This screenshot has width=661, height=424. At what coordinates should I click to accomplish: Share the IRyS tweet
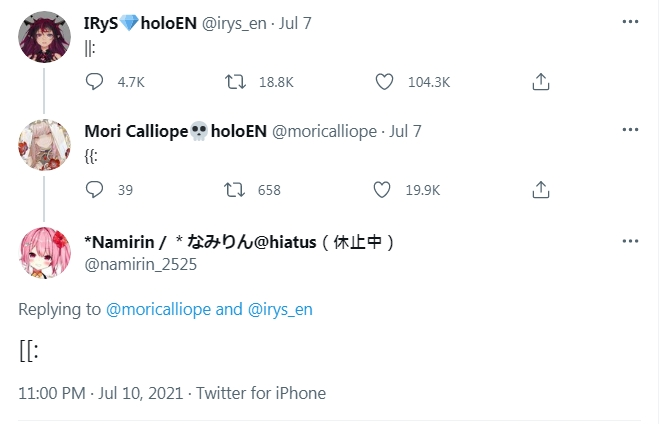tap(540, 82)
